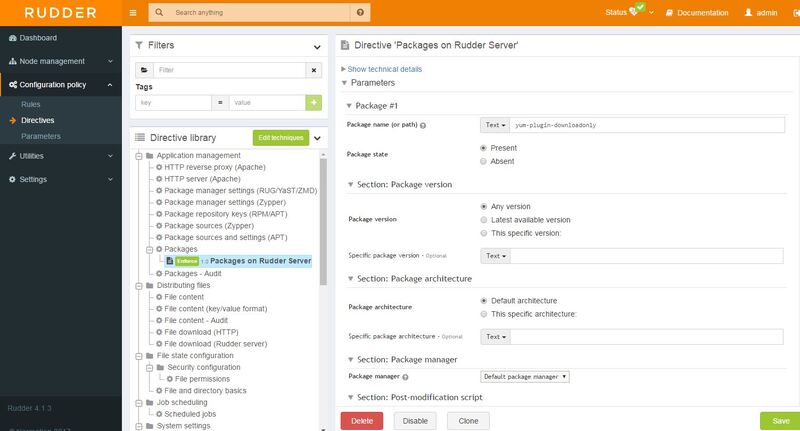Viewport: 800px width, 431px height.
Task: Collapse the Application management tree node
Action: (x=138, y=156)
